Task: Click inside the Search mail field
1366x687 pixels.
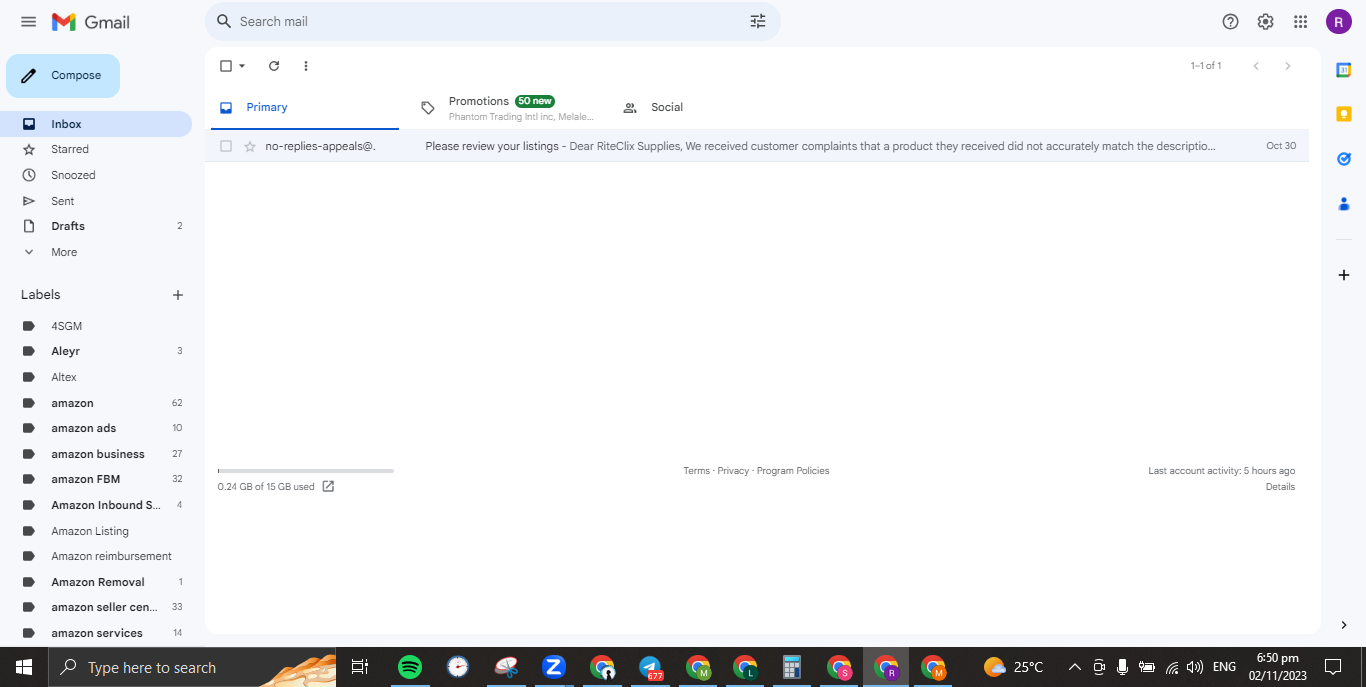Action: 490,21
